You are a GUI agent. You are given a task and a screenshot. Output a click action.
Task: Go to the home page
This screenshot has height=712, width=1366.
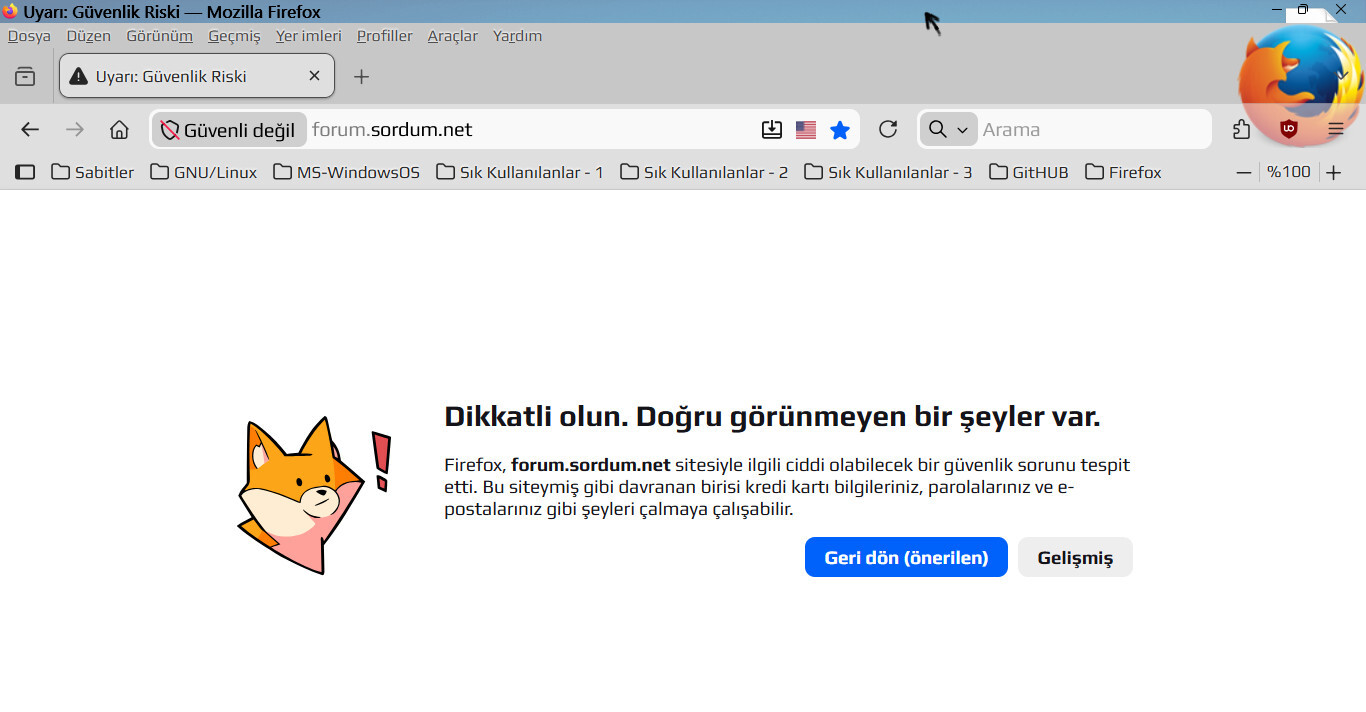click(x=119, y=129)
